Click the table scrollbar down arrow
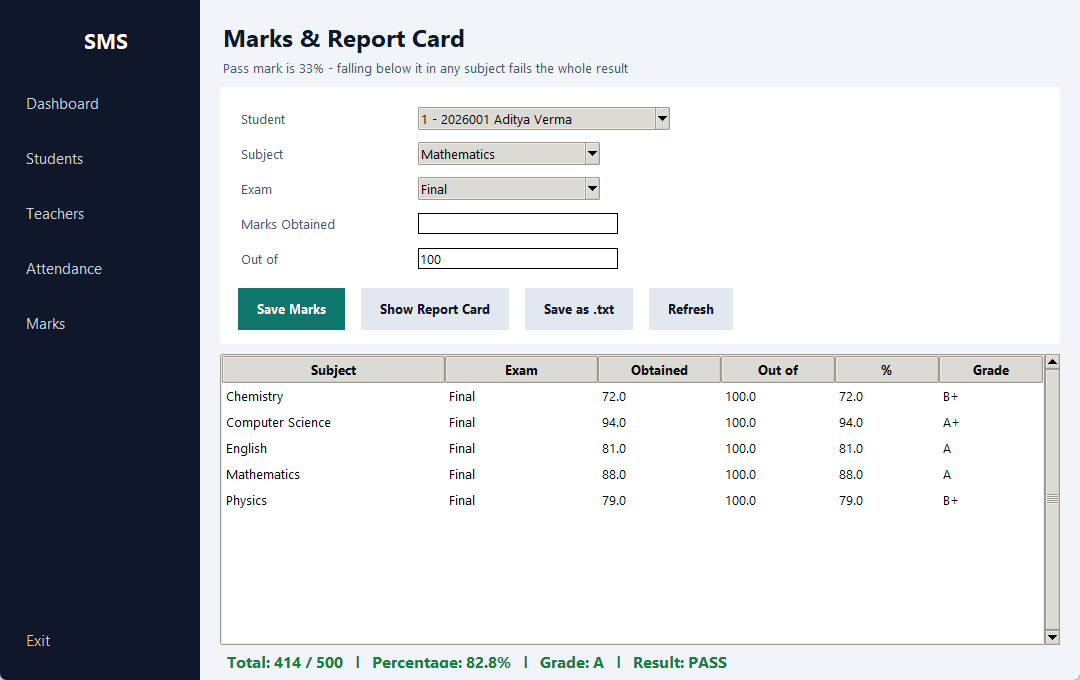Screen dimensions: 1080x680 [1052, 637]
